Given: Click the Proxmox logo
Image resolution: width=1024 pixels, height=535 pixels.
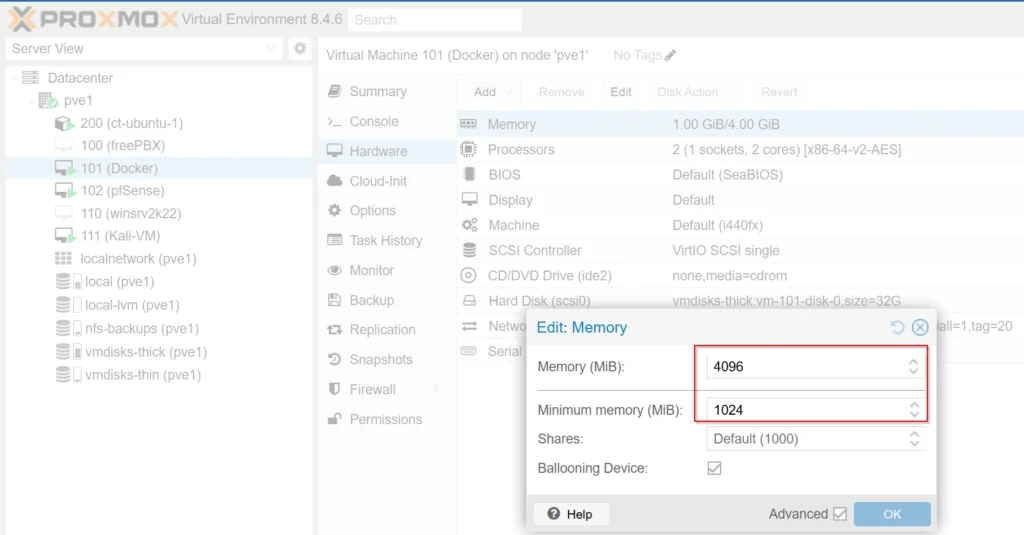Looking at the screenshot, I should [93, 19].
